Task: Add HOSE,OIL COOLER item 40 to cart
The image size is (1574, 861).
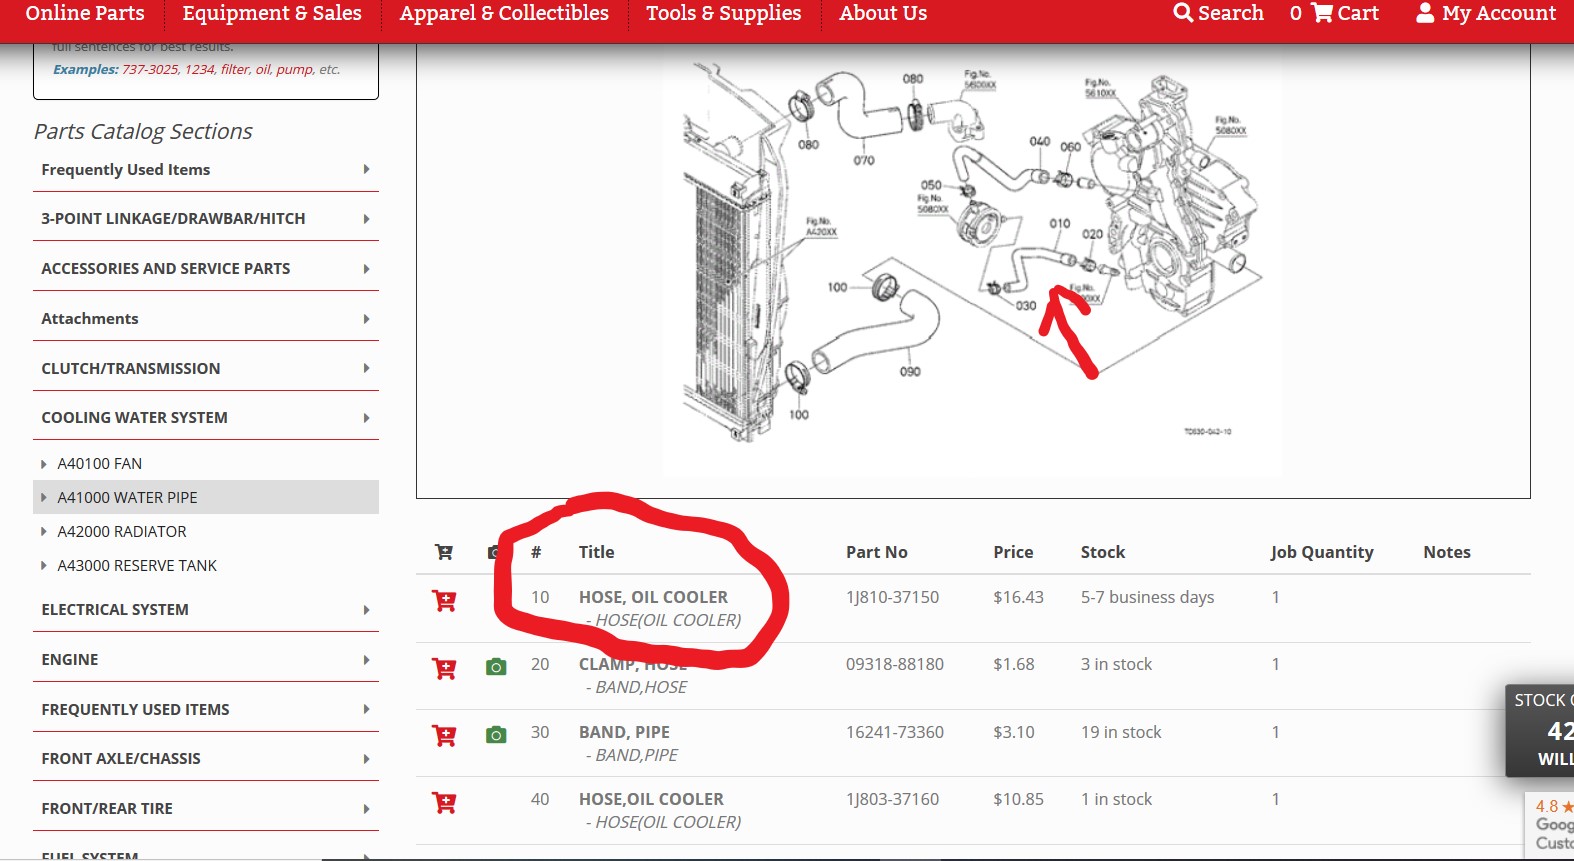Action: point(444,802)
